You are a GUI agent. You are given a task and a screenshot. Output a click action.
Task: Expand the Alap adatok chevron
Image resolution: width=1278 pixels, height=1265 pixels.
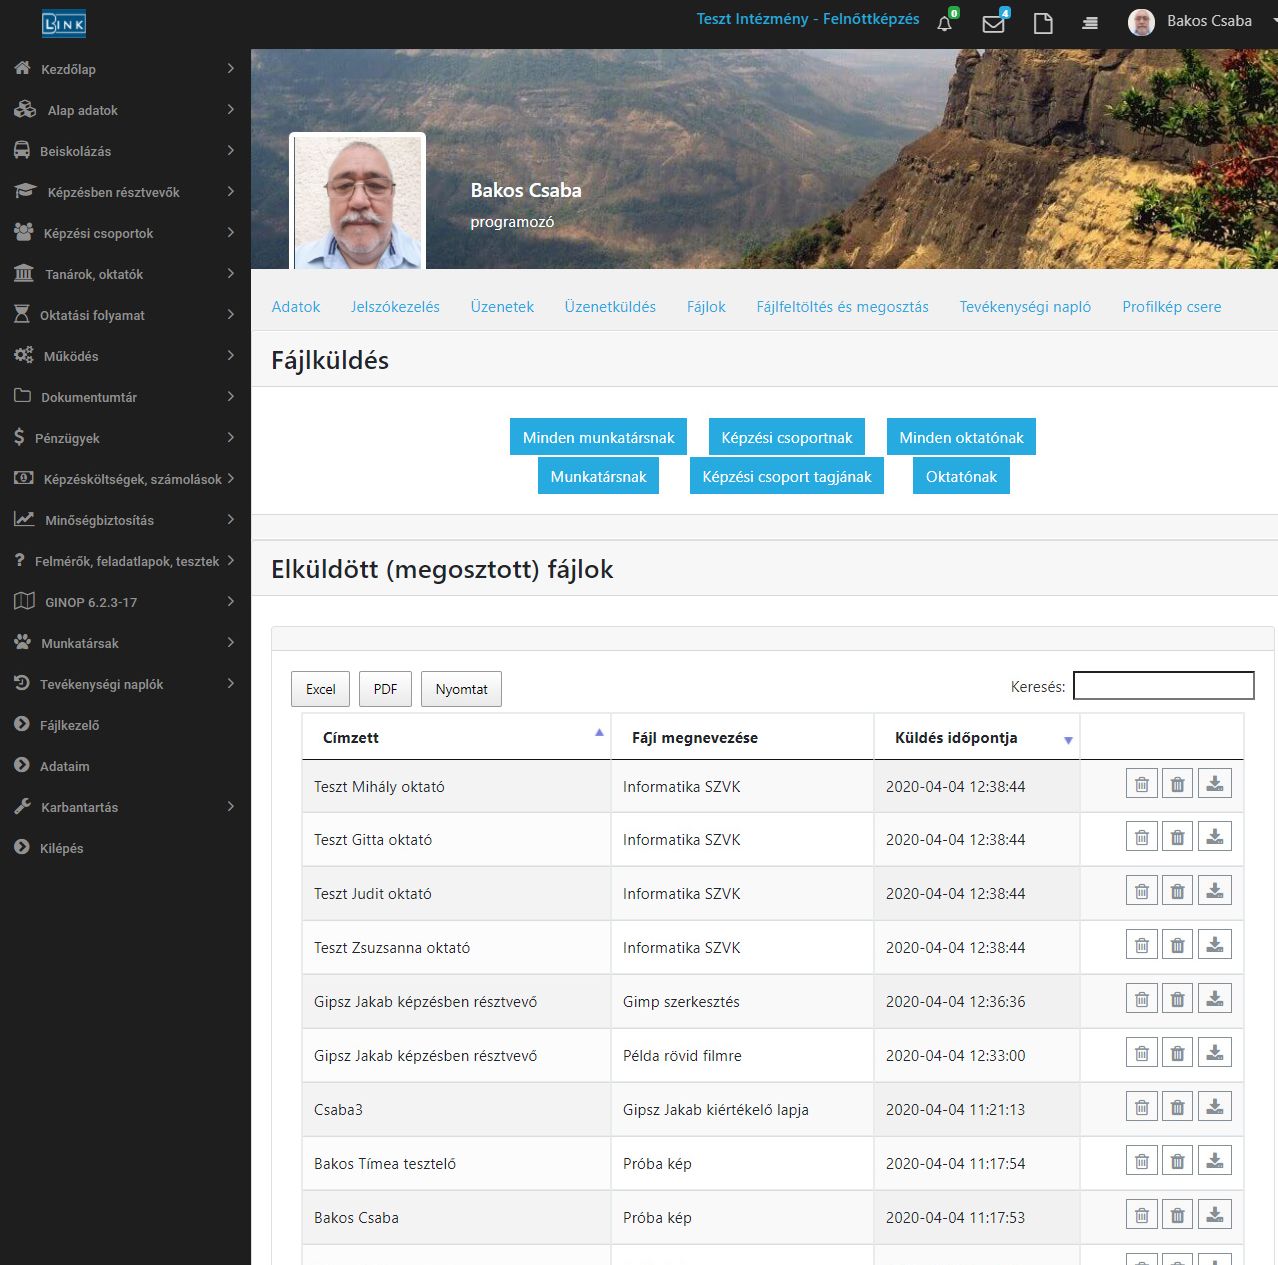pyautogui.click(x=231, y=109)
